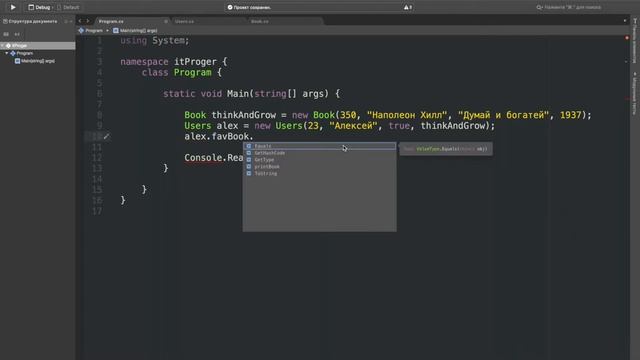Focus the search field in top toolbar
This screenshot has height=360, width=640.
click(x=569, y=7)
